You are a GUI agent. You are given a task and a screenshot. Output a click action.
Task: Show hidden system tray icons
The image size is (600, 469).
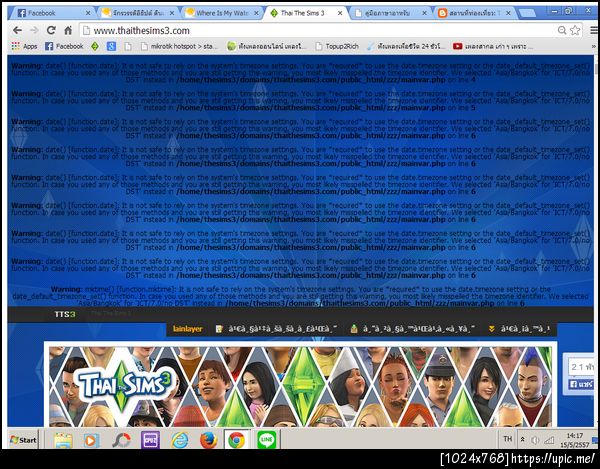tap(522, 440)
